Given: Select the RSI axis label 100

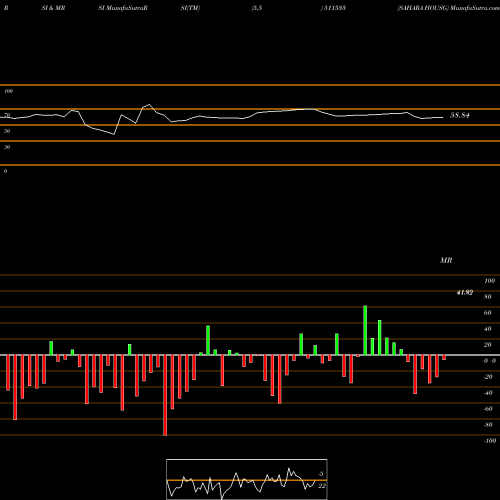Looking at the screenshot, I should click(9, 91).
